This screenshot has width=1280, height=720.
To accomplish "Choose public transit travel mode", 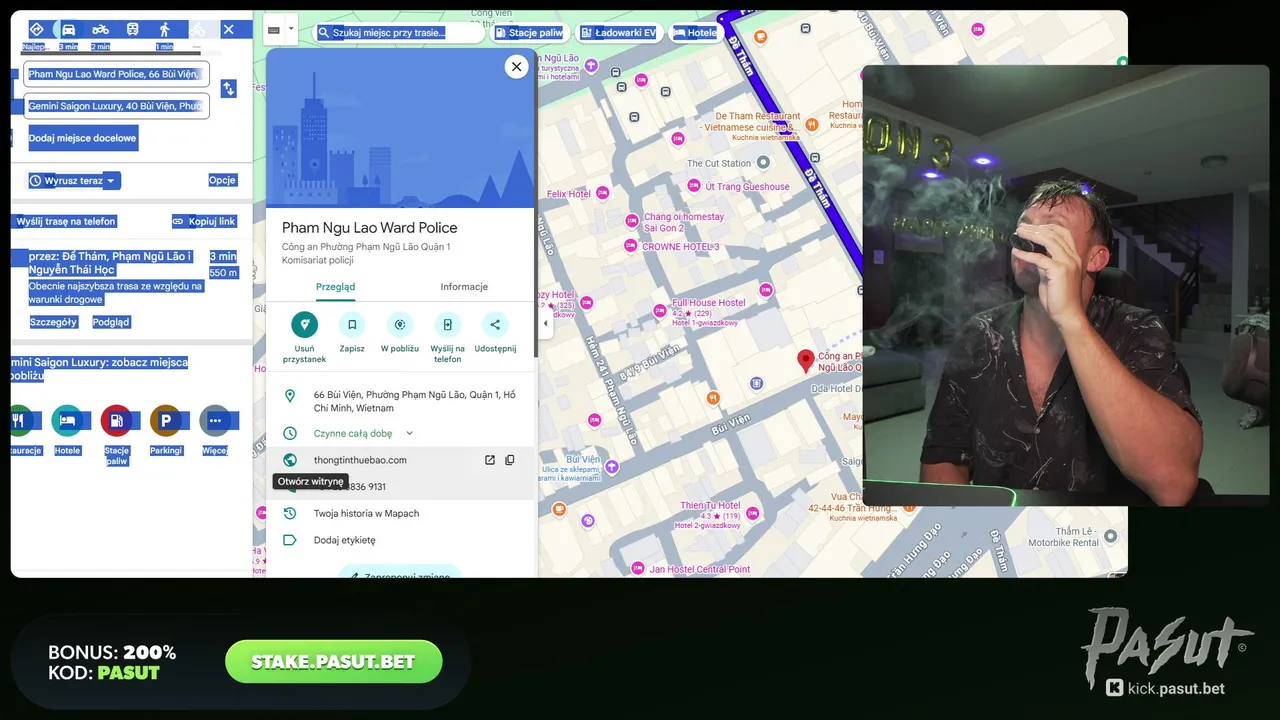I will [132, 29].
